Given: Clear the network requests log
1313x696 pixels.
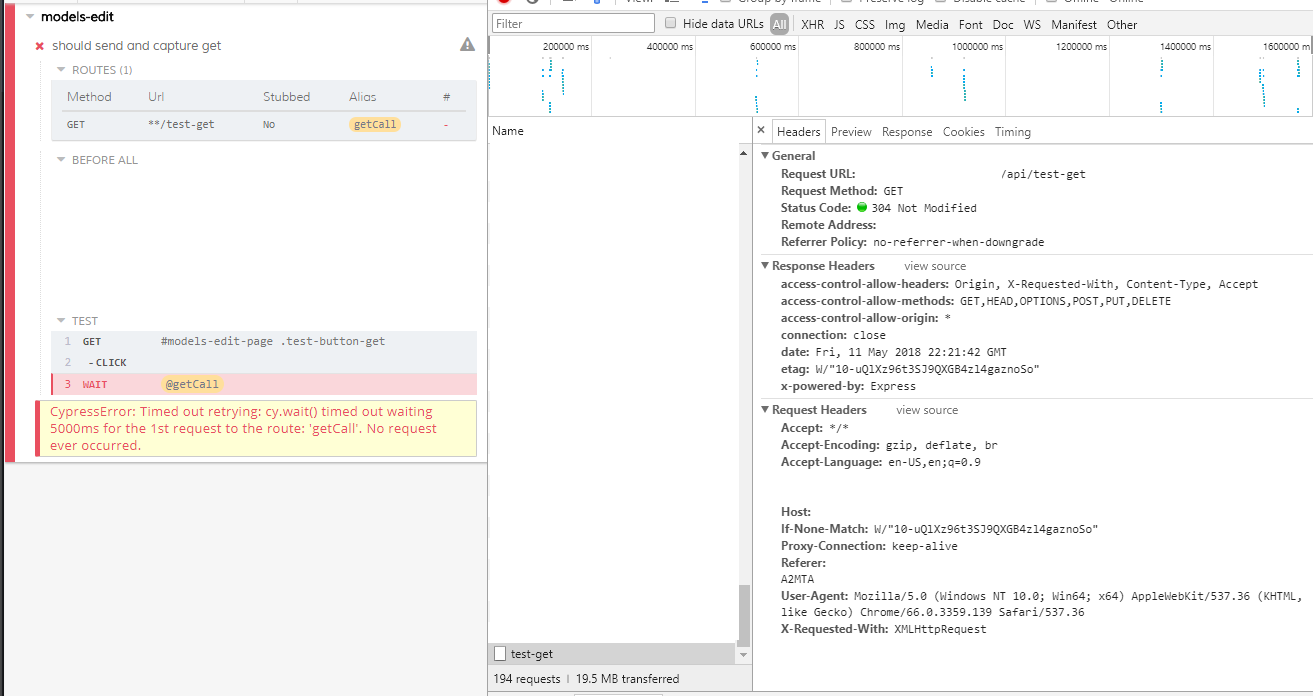Looking at the screenshot, I should pos(530,3).
